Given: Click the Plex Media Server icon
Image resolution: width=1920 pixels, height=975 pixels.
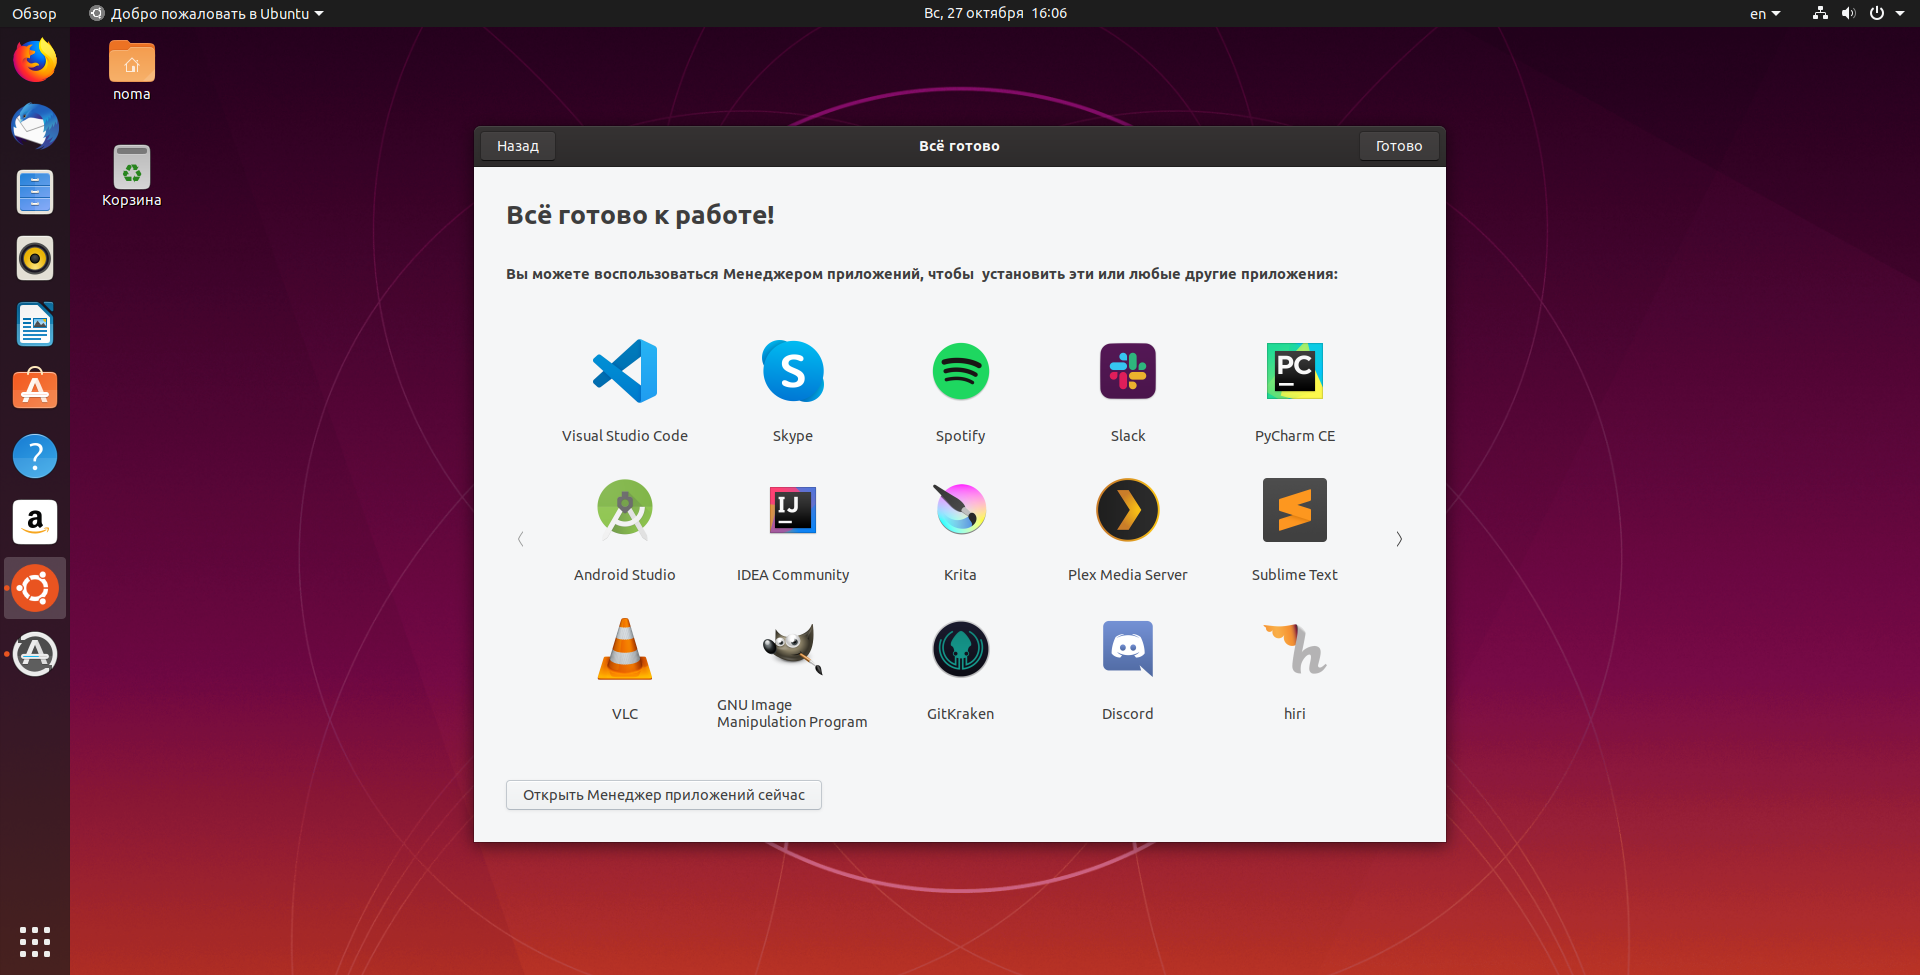Looking at the screenshot, I should click(1128, 510).
